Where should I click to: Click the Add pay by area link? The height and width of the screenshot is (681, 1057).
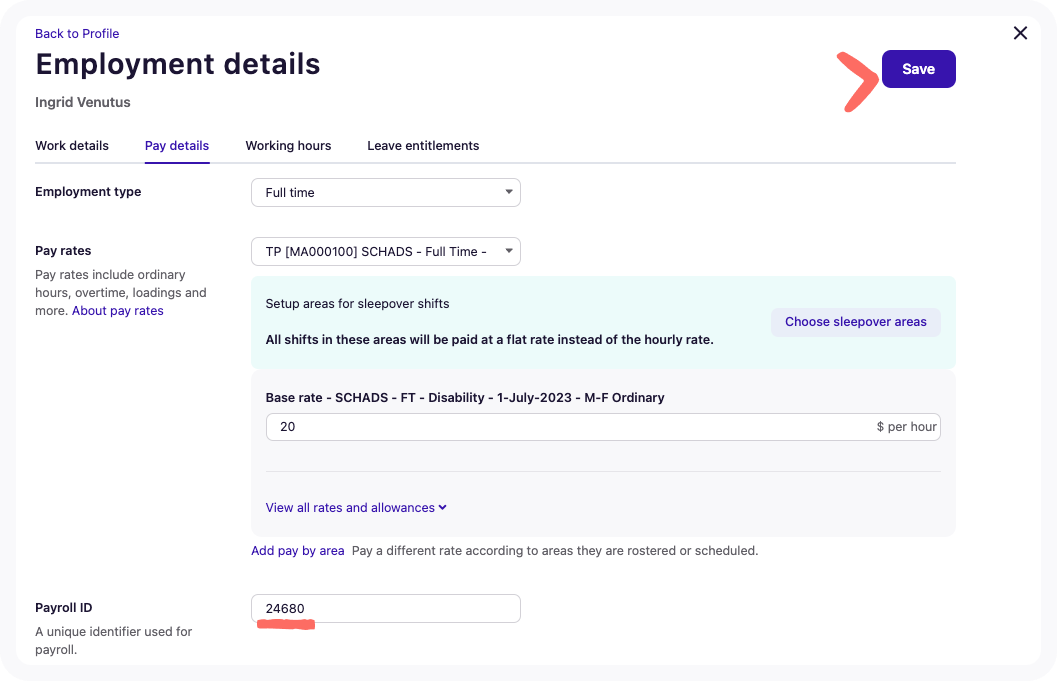click(x=298, y=551)
